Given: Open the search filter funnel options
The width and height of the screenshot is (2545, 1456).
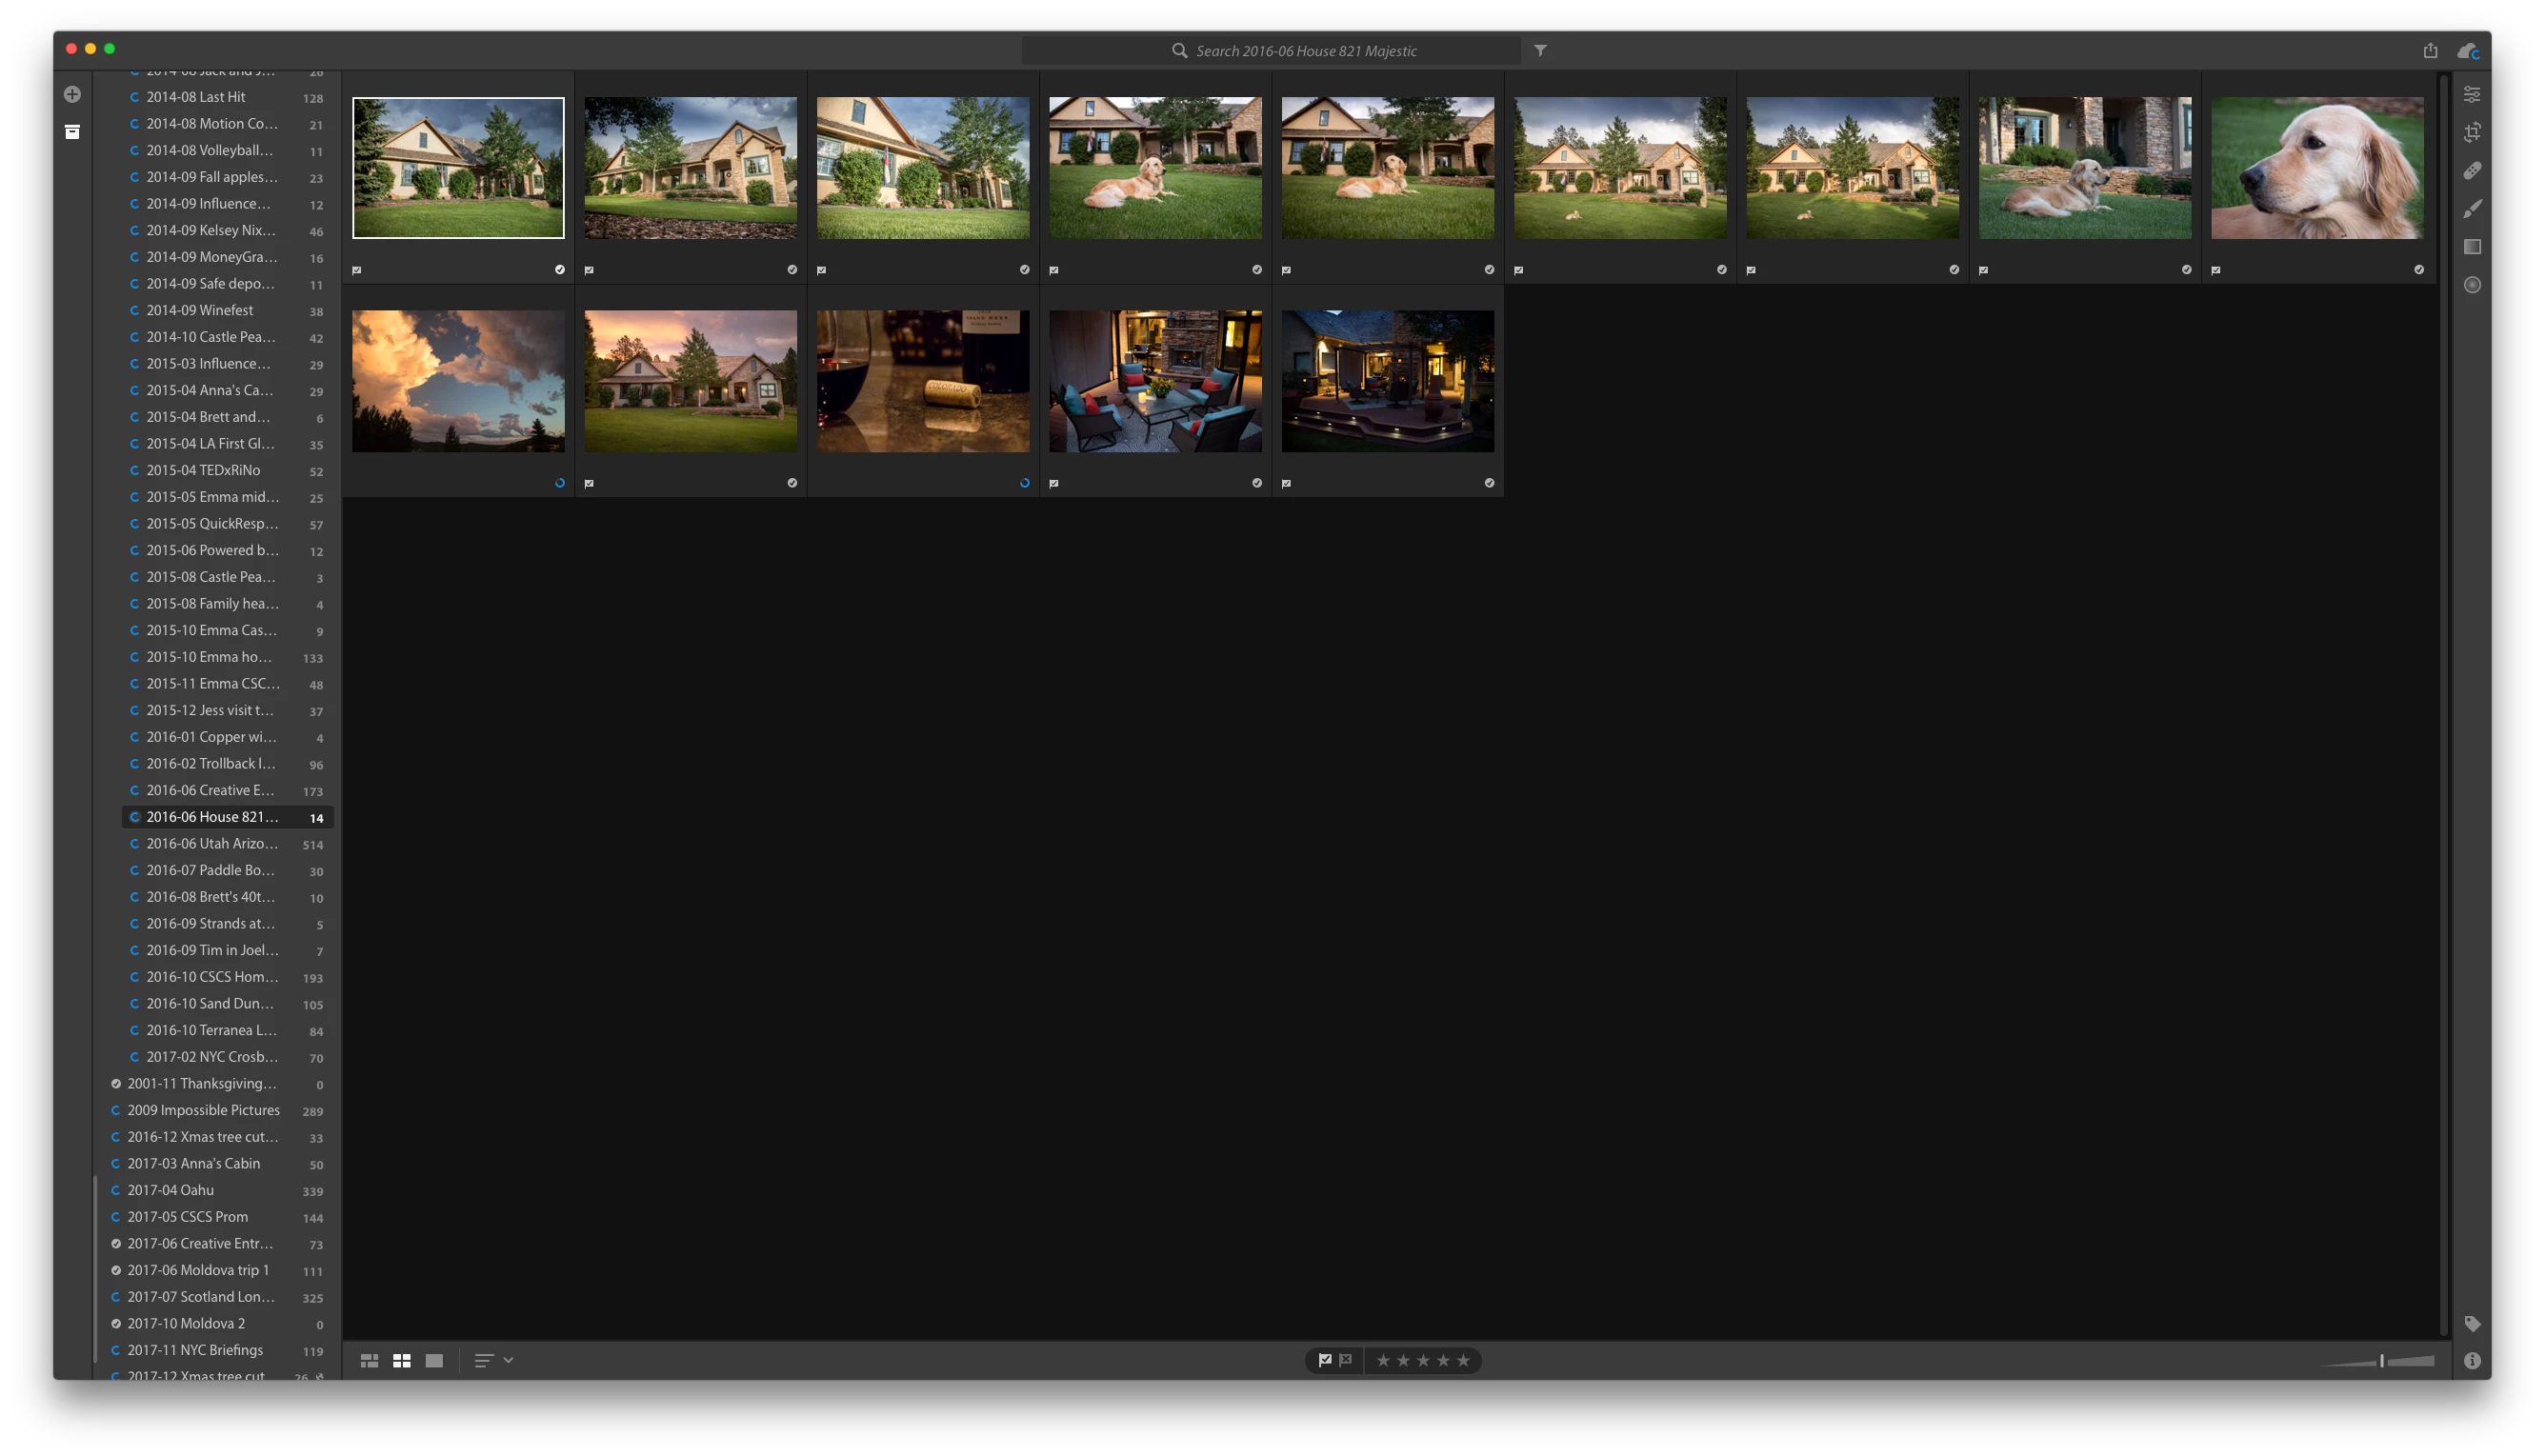Looking at the screenshot, I should pyautogui.click(x=1540, y=50).
